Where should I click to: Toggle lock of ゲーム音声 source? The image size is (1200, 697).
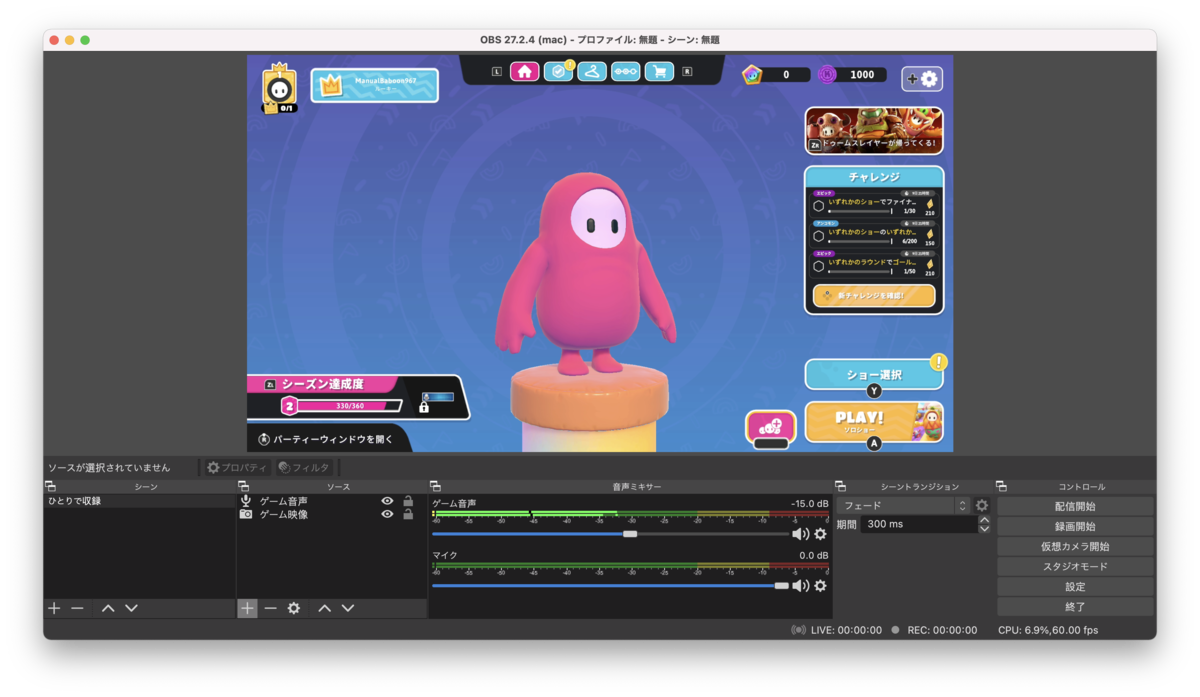pos(408,501)
